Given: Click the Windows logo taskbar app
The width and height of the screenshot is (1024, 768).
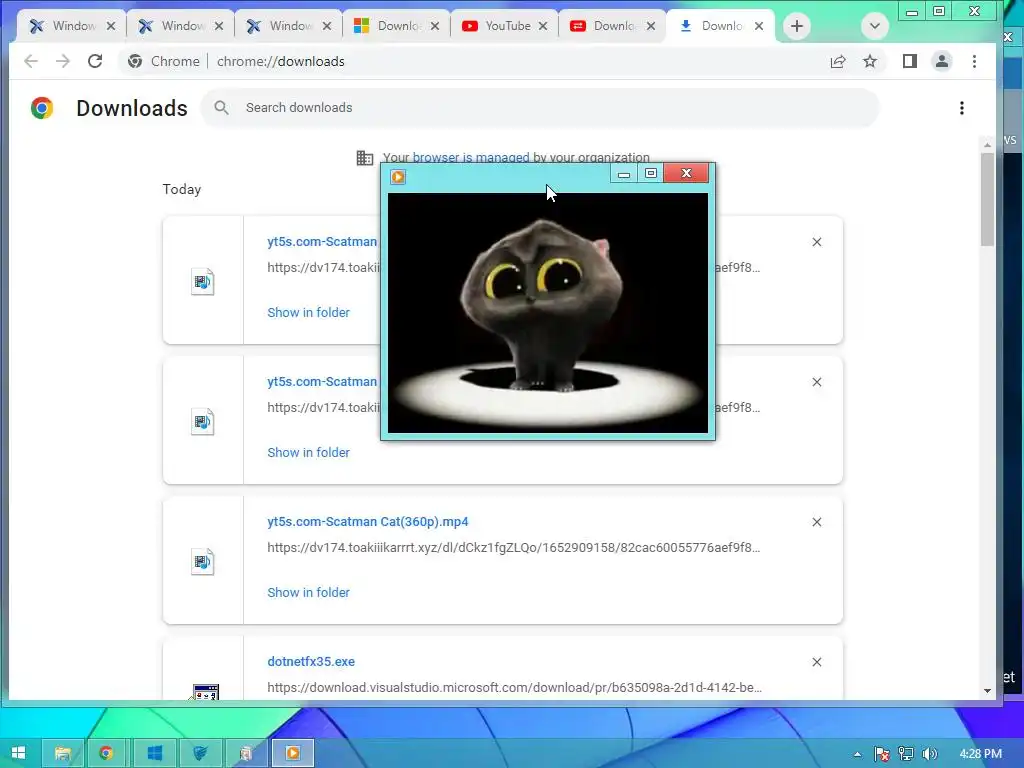Looking at the screenshot, I should (155, 754).
